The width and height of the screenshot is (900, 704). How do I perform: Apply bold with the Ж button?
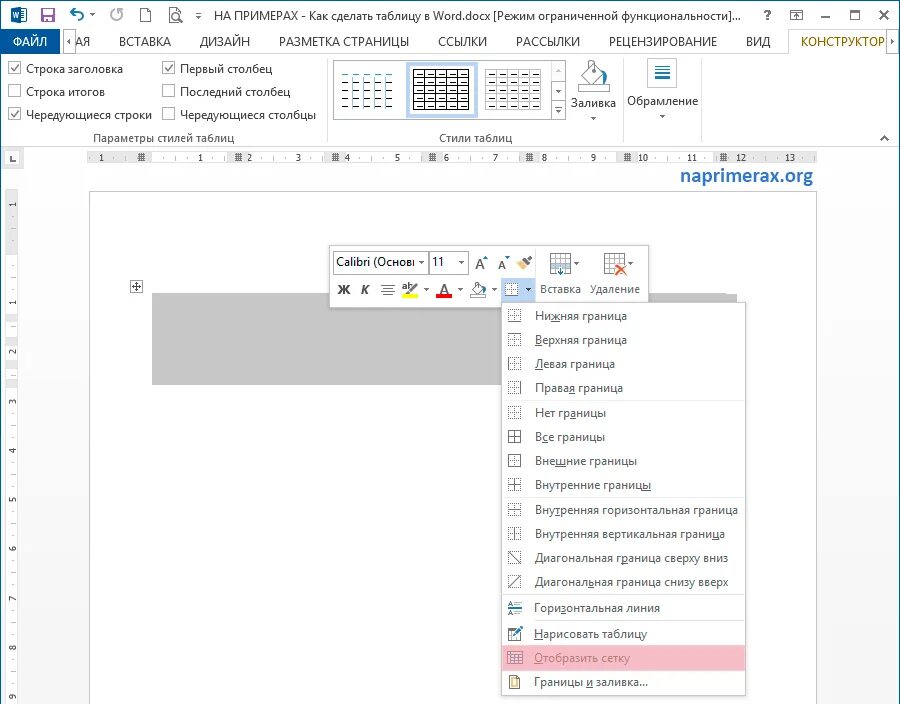click(x=343, y=290)
